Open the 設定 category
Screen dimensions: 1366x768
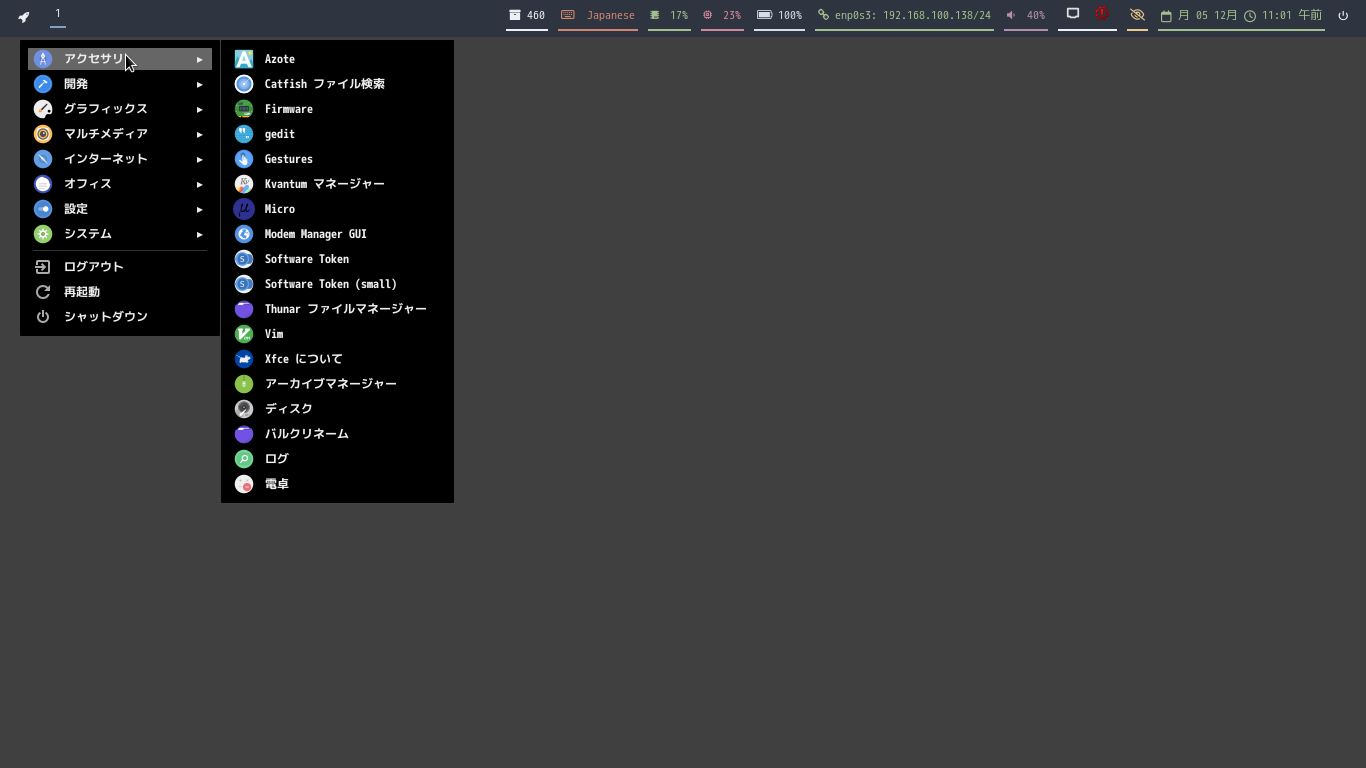[x=120, y=209]
